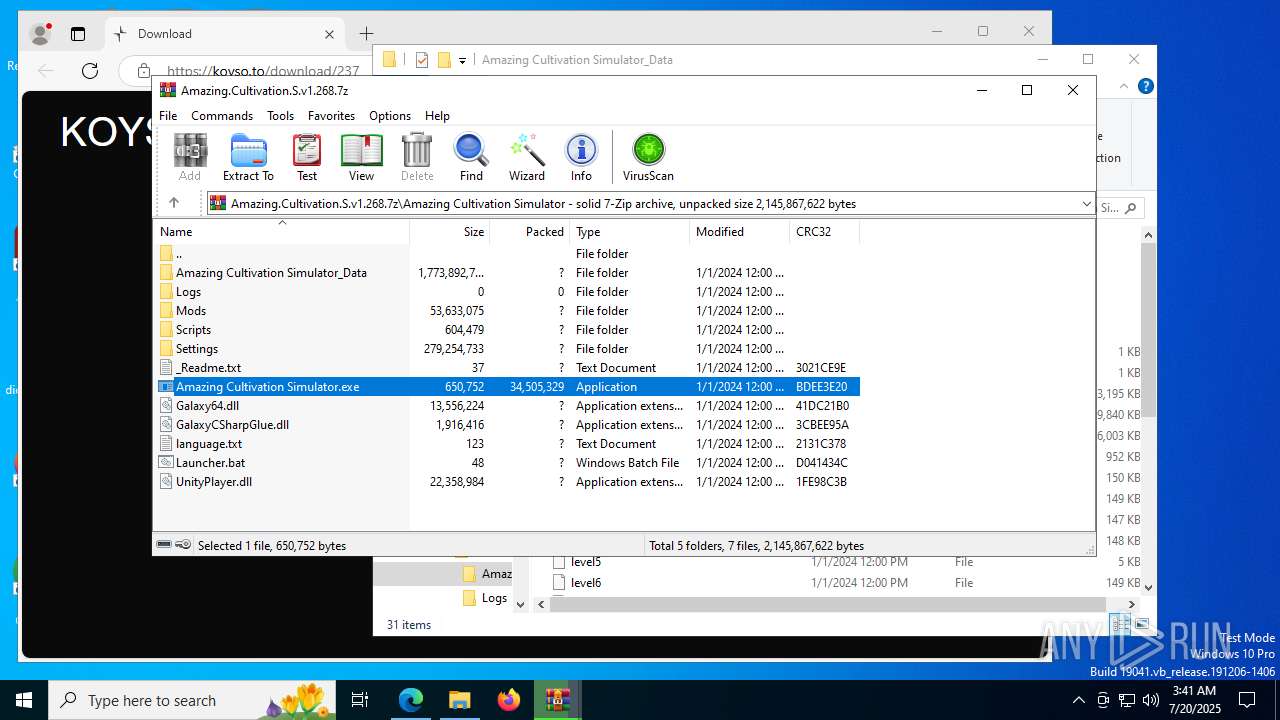The height and width of the screenshot is (720, 1280).
Task: Sort by CRC32 column header
Action: coord(825,232)
